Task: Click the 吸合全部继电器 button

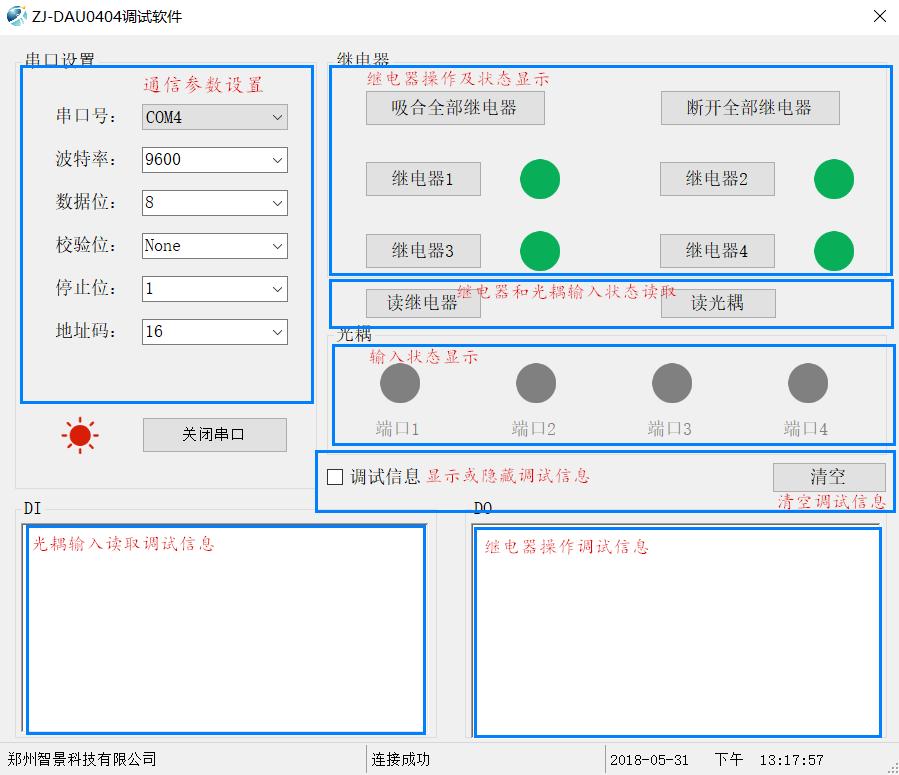Action: coord(455,108)
